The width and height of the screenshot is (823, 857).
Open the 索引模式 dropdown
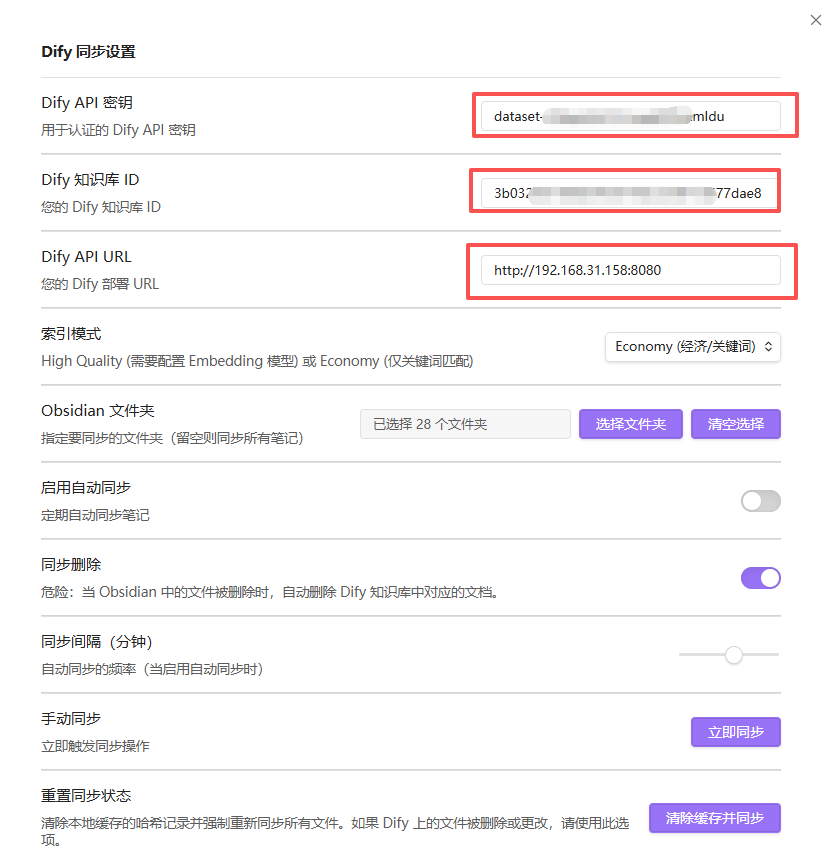pyautogui.click(x=692, y=346)
